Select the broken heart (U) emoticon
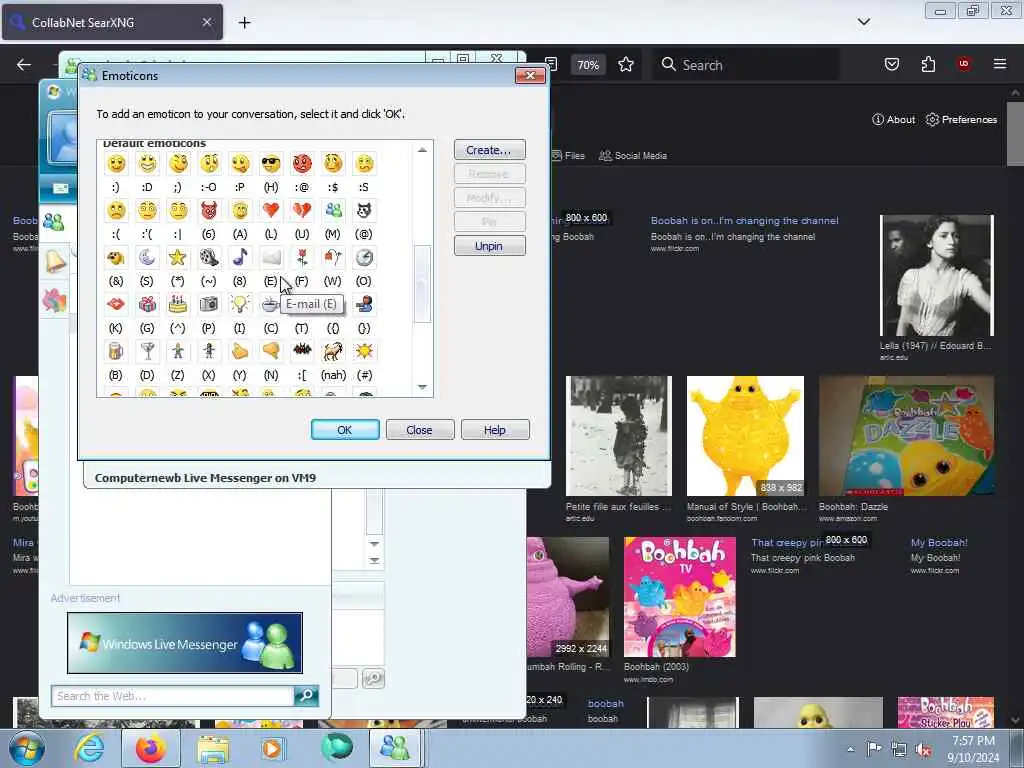This screenshot has width=1024, height=768. click(302, 210)
